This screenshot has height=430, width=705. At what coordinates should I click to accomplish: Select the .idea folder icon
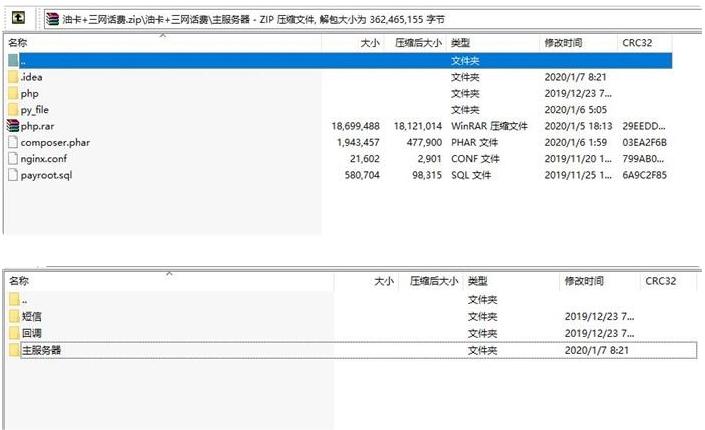pos(12,77)
